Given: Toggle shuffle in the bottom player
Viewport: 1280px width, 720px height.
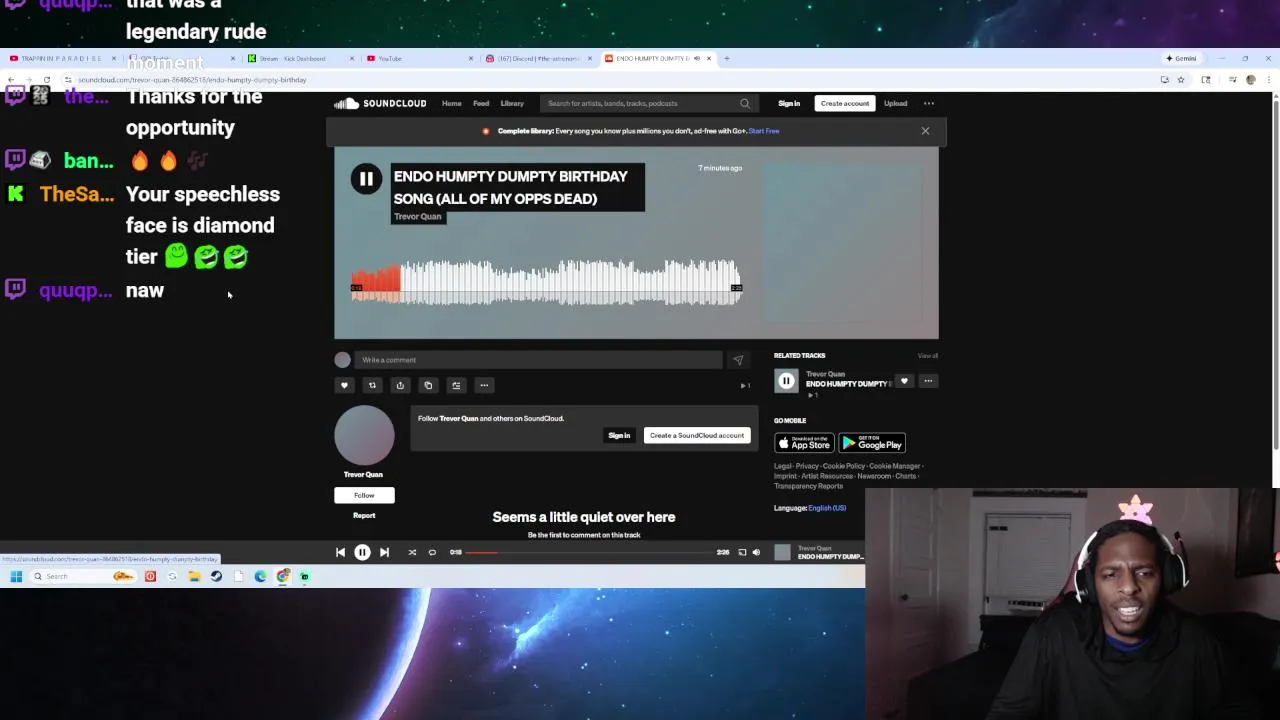Looking at the screenshot, I should [x=412, y=552].
